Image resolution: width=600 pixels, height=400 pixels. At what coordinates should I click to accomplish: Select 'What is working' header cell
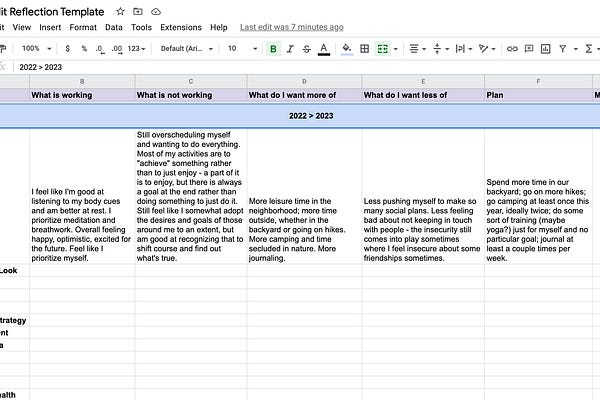pyautogui.click(x=82, y=95)
